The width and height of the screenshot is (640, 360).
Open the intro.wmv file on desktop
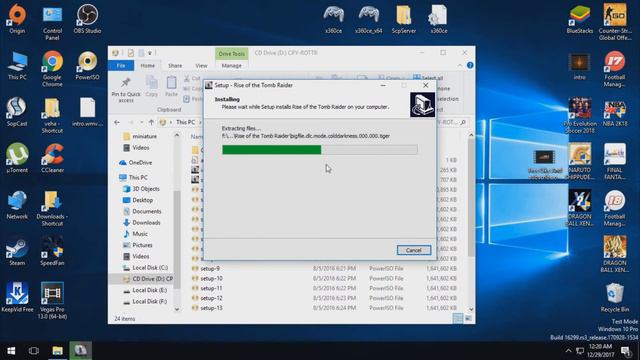click(87, 112)
